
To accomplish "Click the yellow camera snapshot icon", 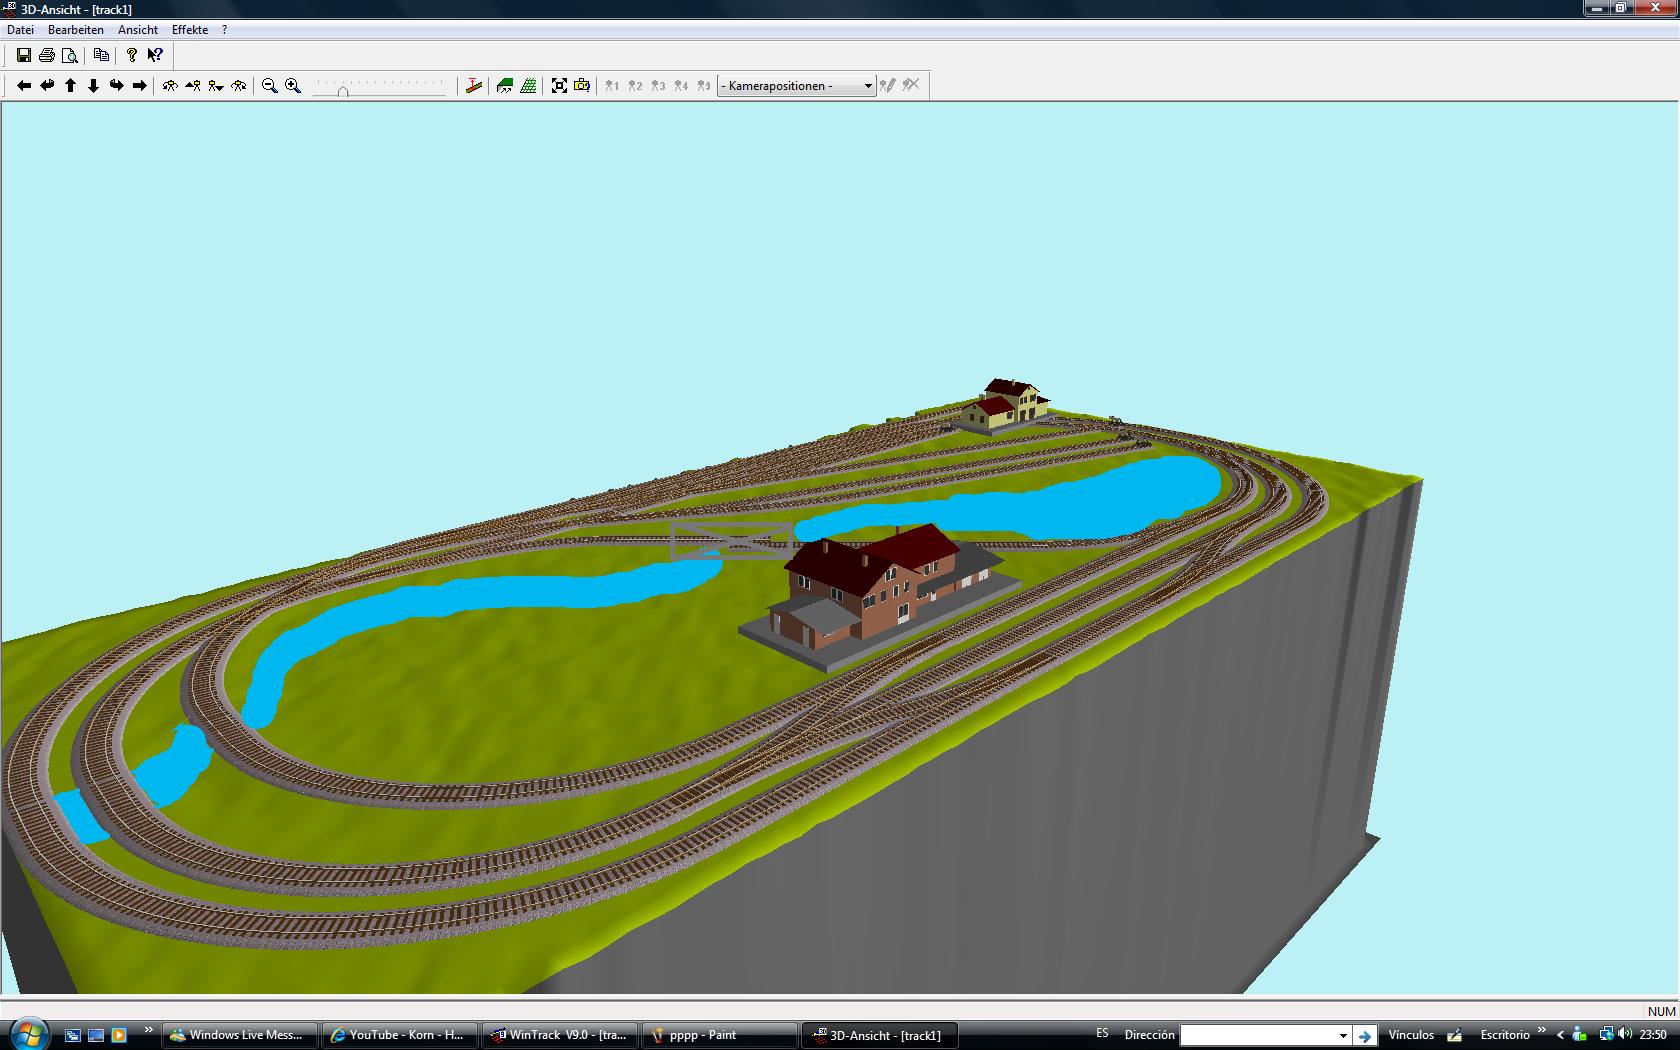I will [582, 86].
